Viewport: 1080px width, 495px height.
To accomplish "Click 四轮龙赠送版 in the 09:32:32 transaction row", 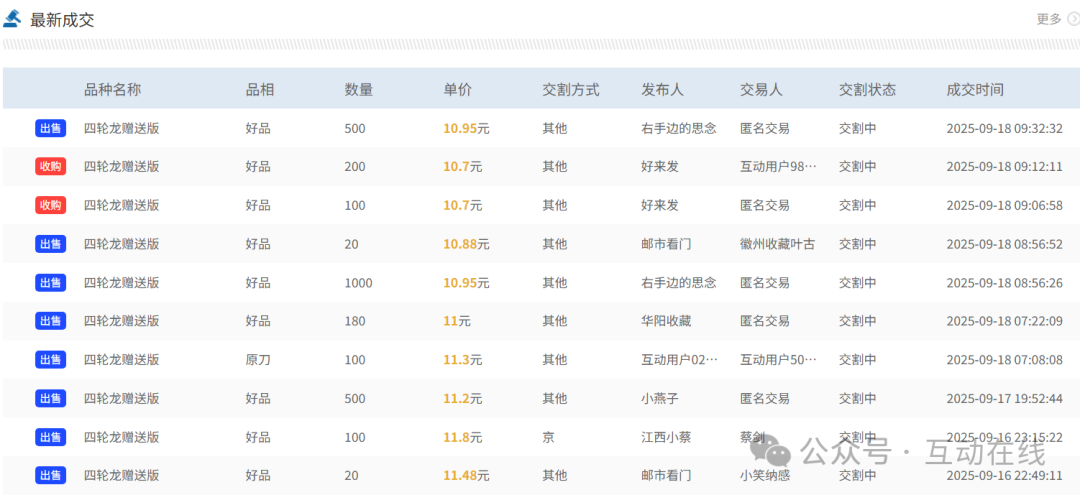I will point(121,128).
